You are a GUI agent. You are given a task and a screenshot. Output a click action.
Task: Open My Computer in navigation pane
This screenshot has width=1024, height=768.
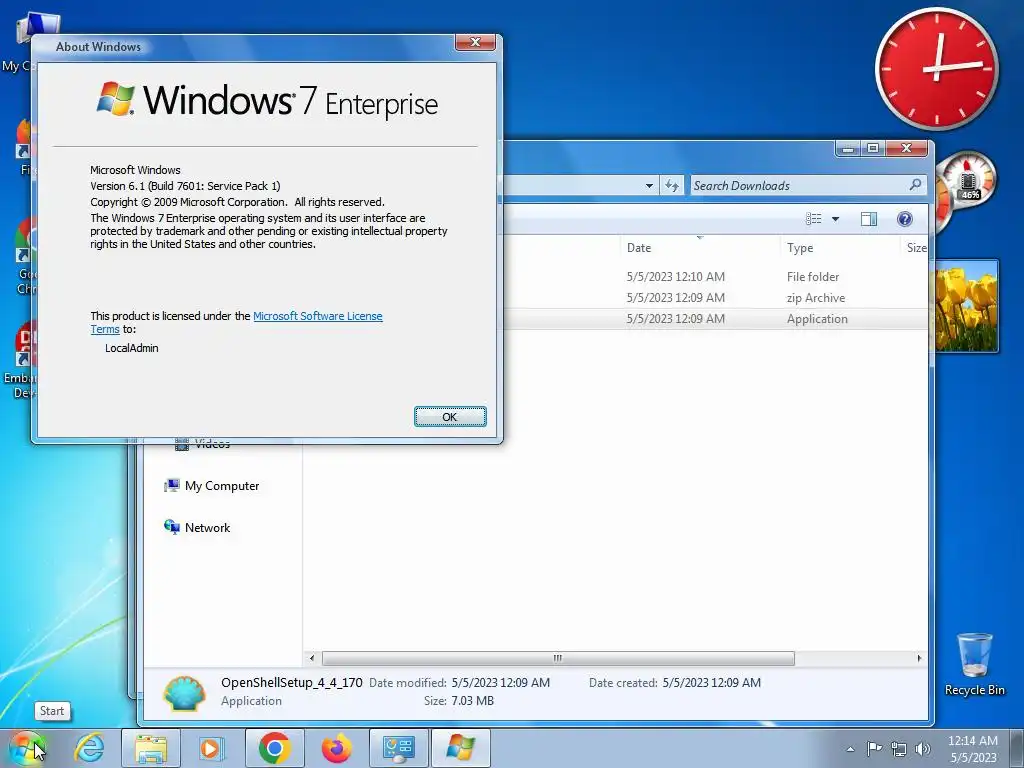[x=212, y=486]
